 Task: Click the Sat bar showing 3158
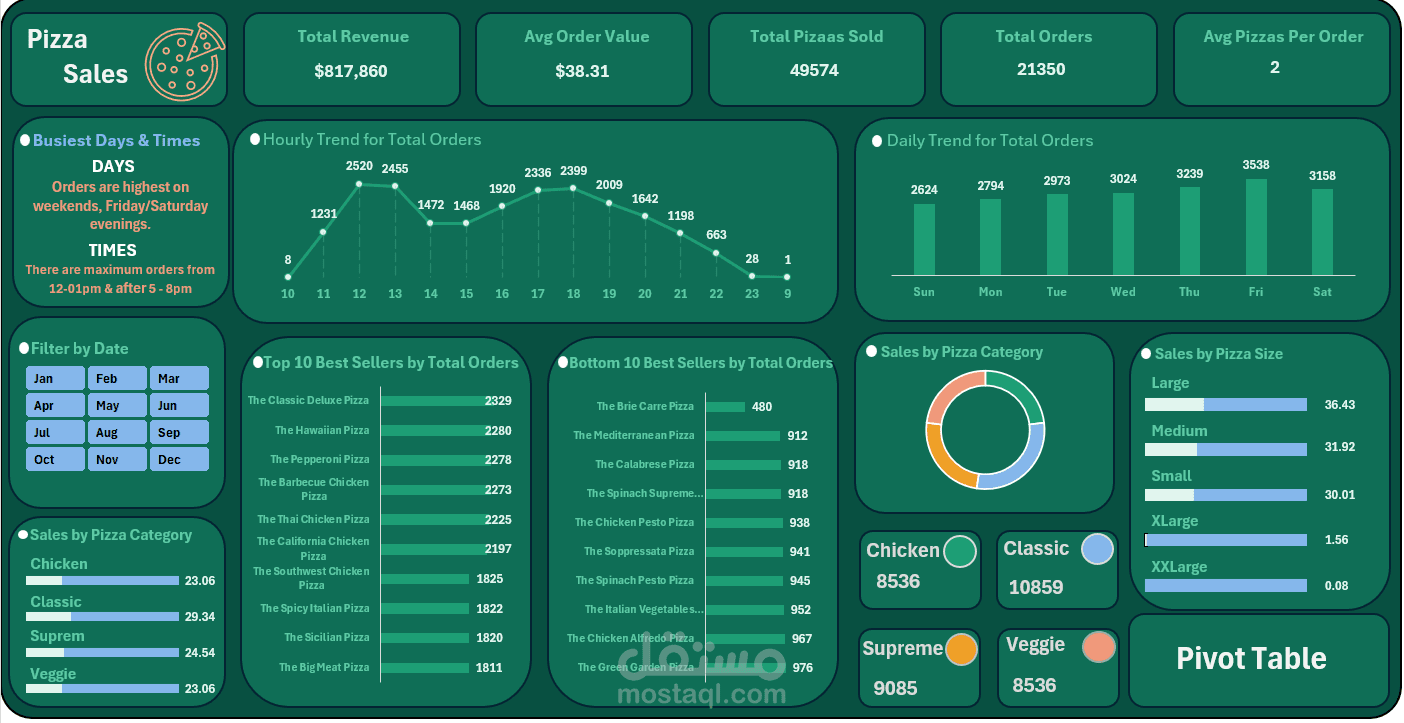(1322, 232)
